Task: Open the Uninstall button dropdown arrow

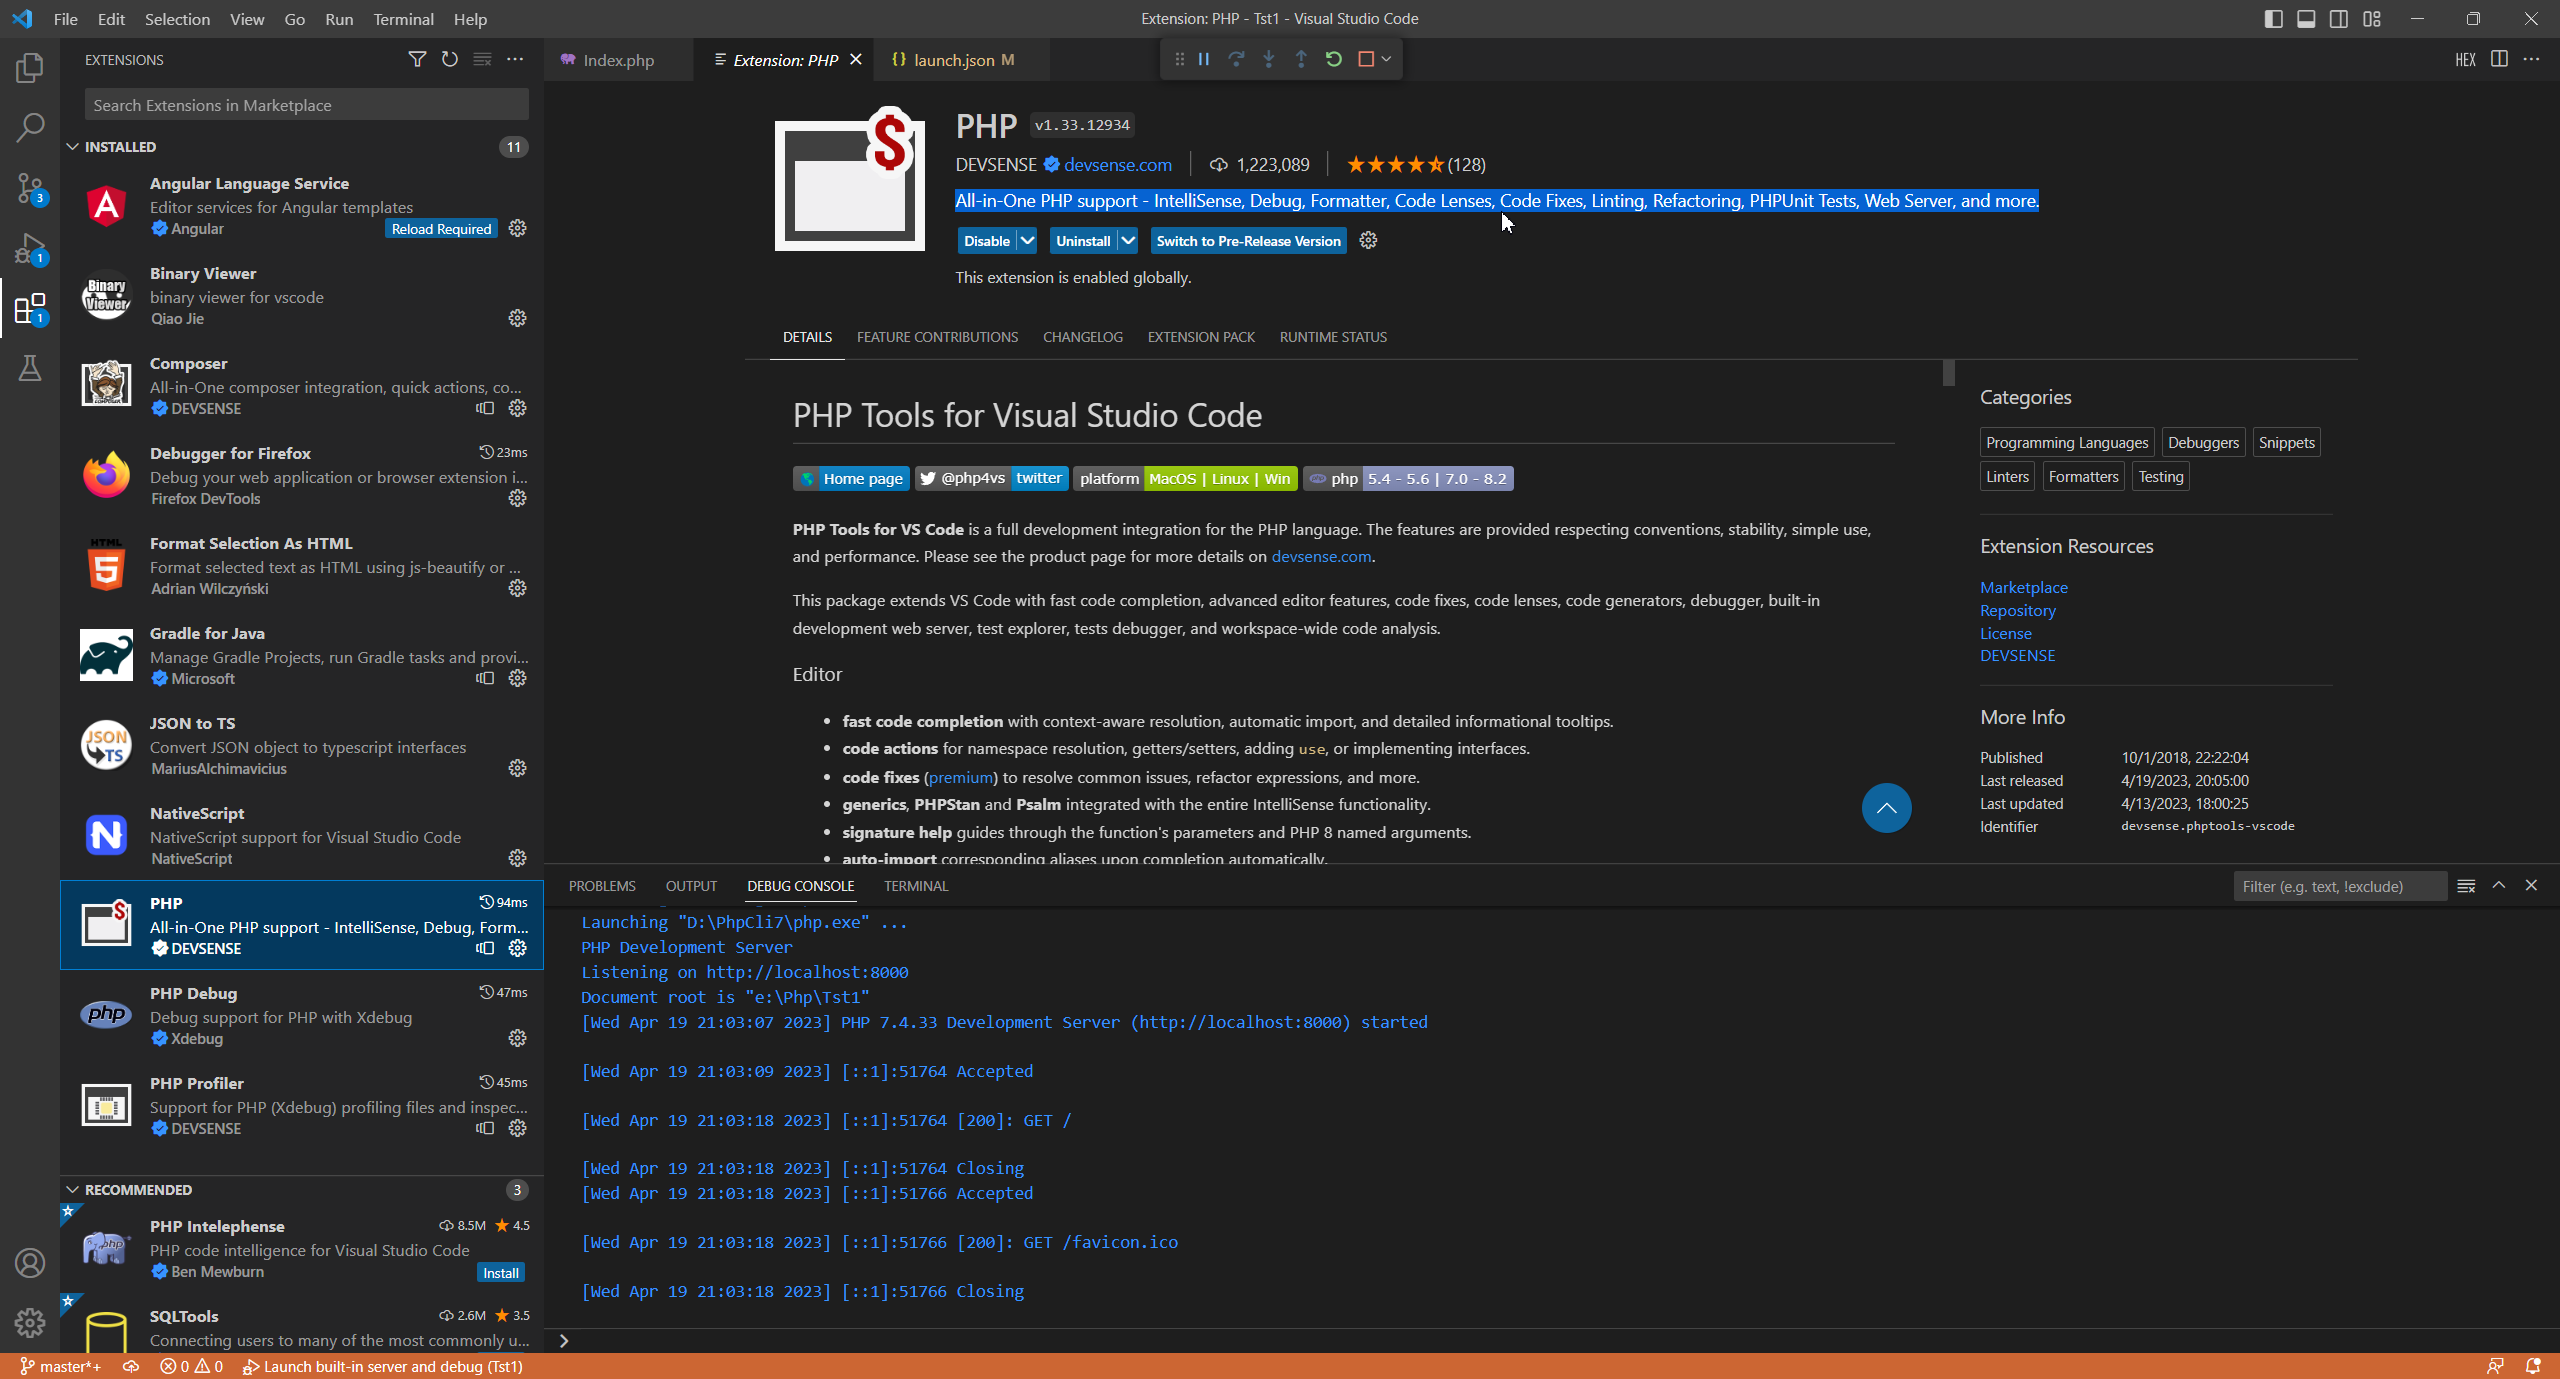Action: 1128,241
